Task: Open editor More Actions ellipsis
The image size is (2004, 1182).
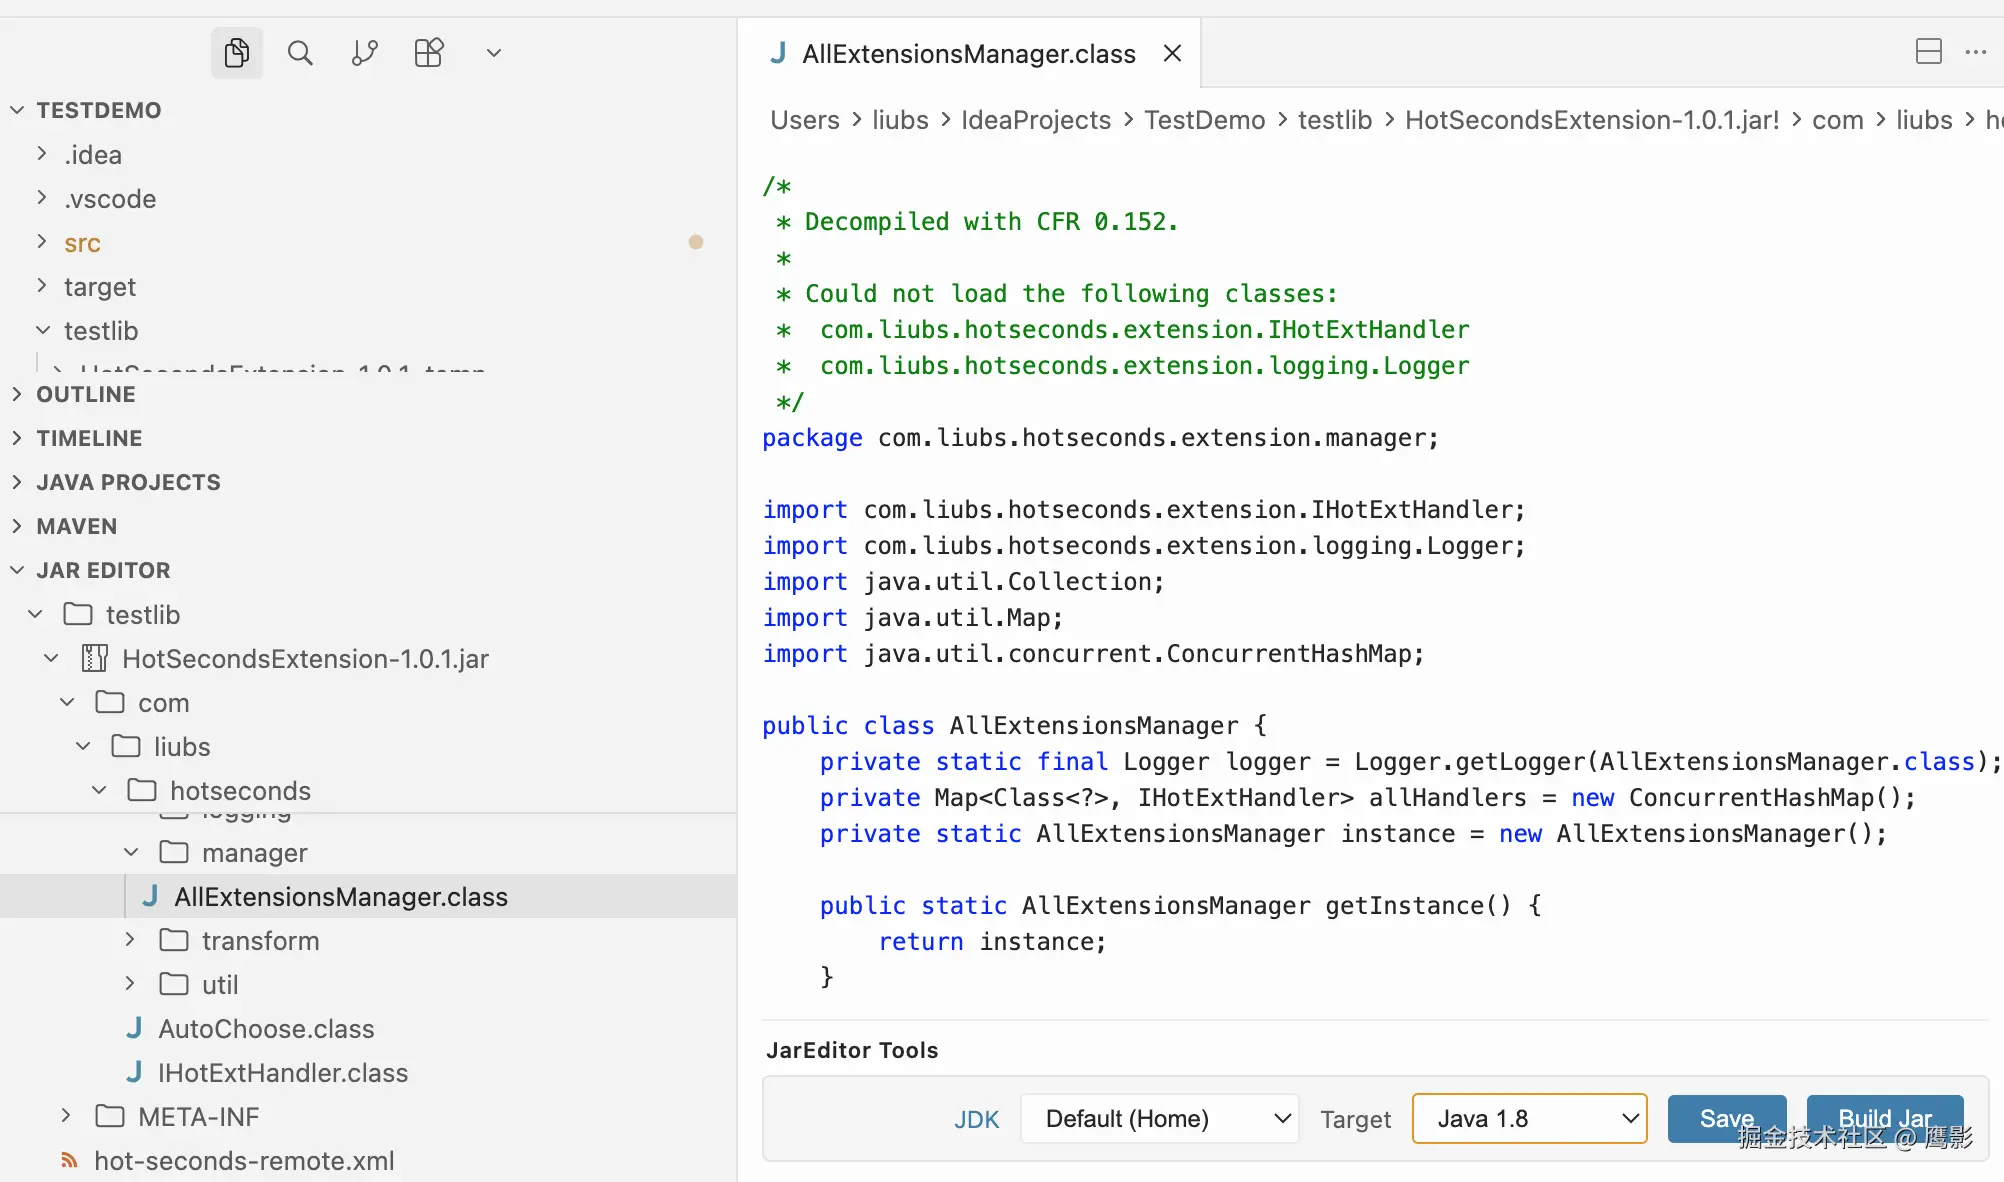Action: 1976,52
